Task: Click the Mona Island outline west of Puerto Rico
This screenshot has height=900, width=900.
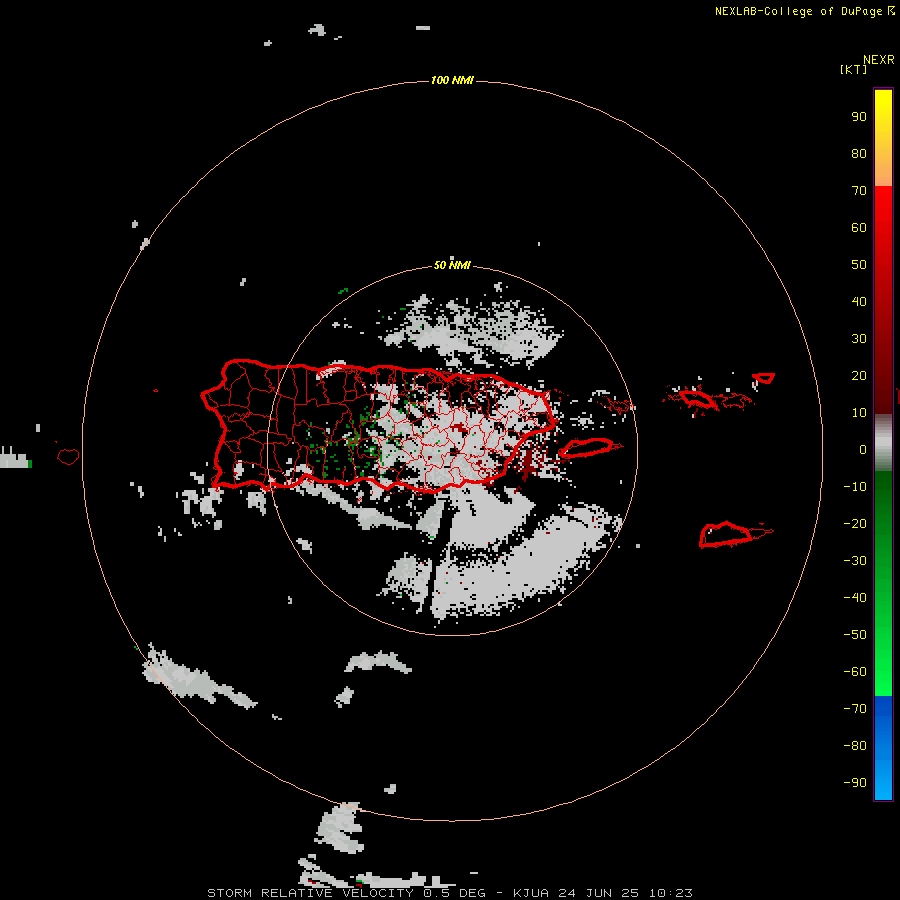Action: [68, 456]
